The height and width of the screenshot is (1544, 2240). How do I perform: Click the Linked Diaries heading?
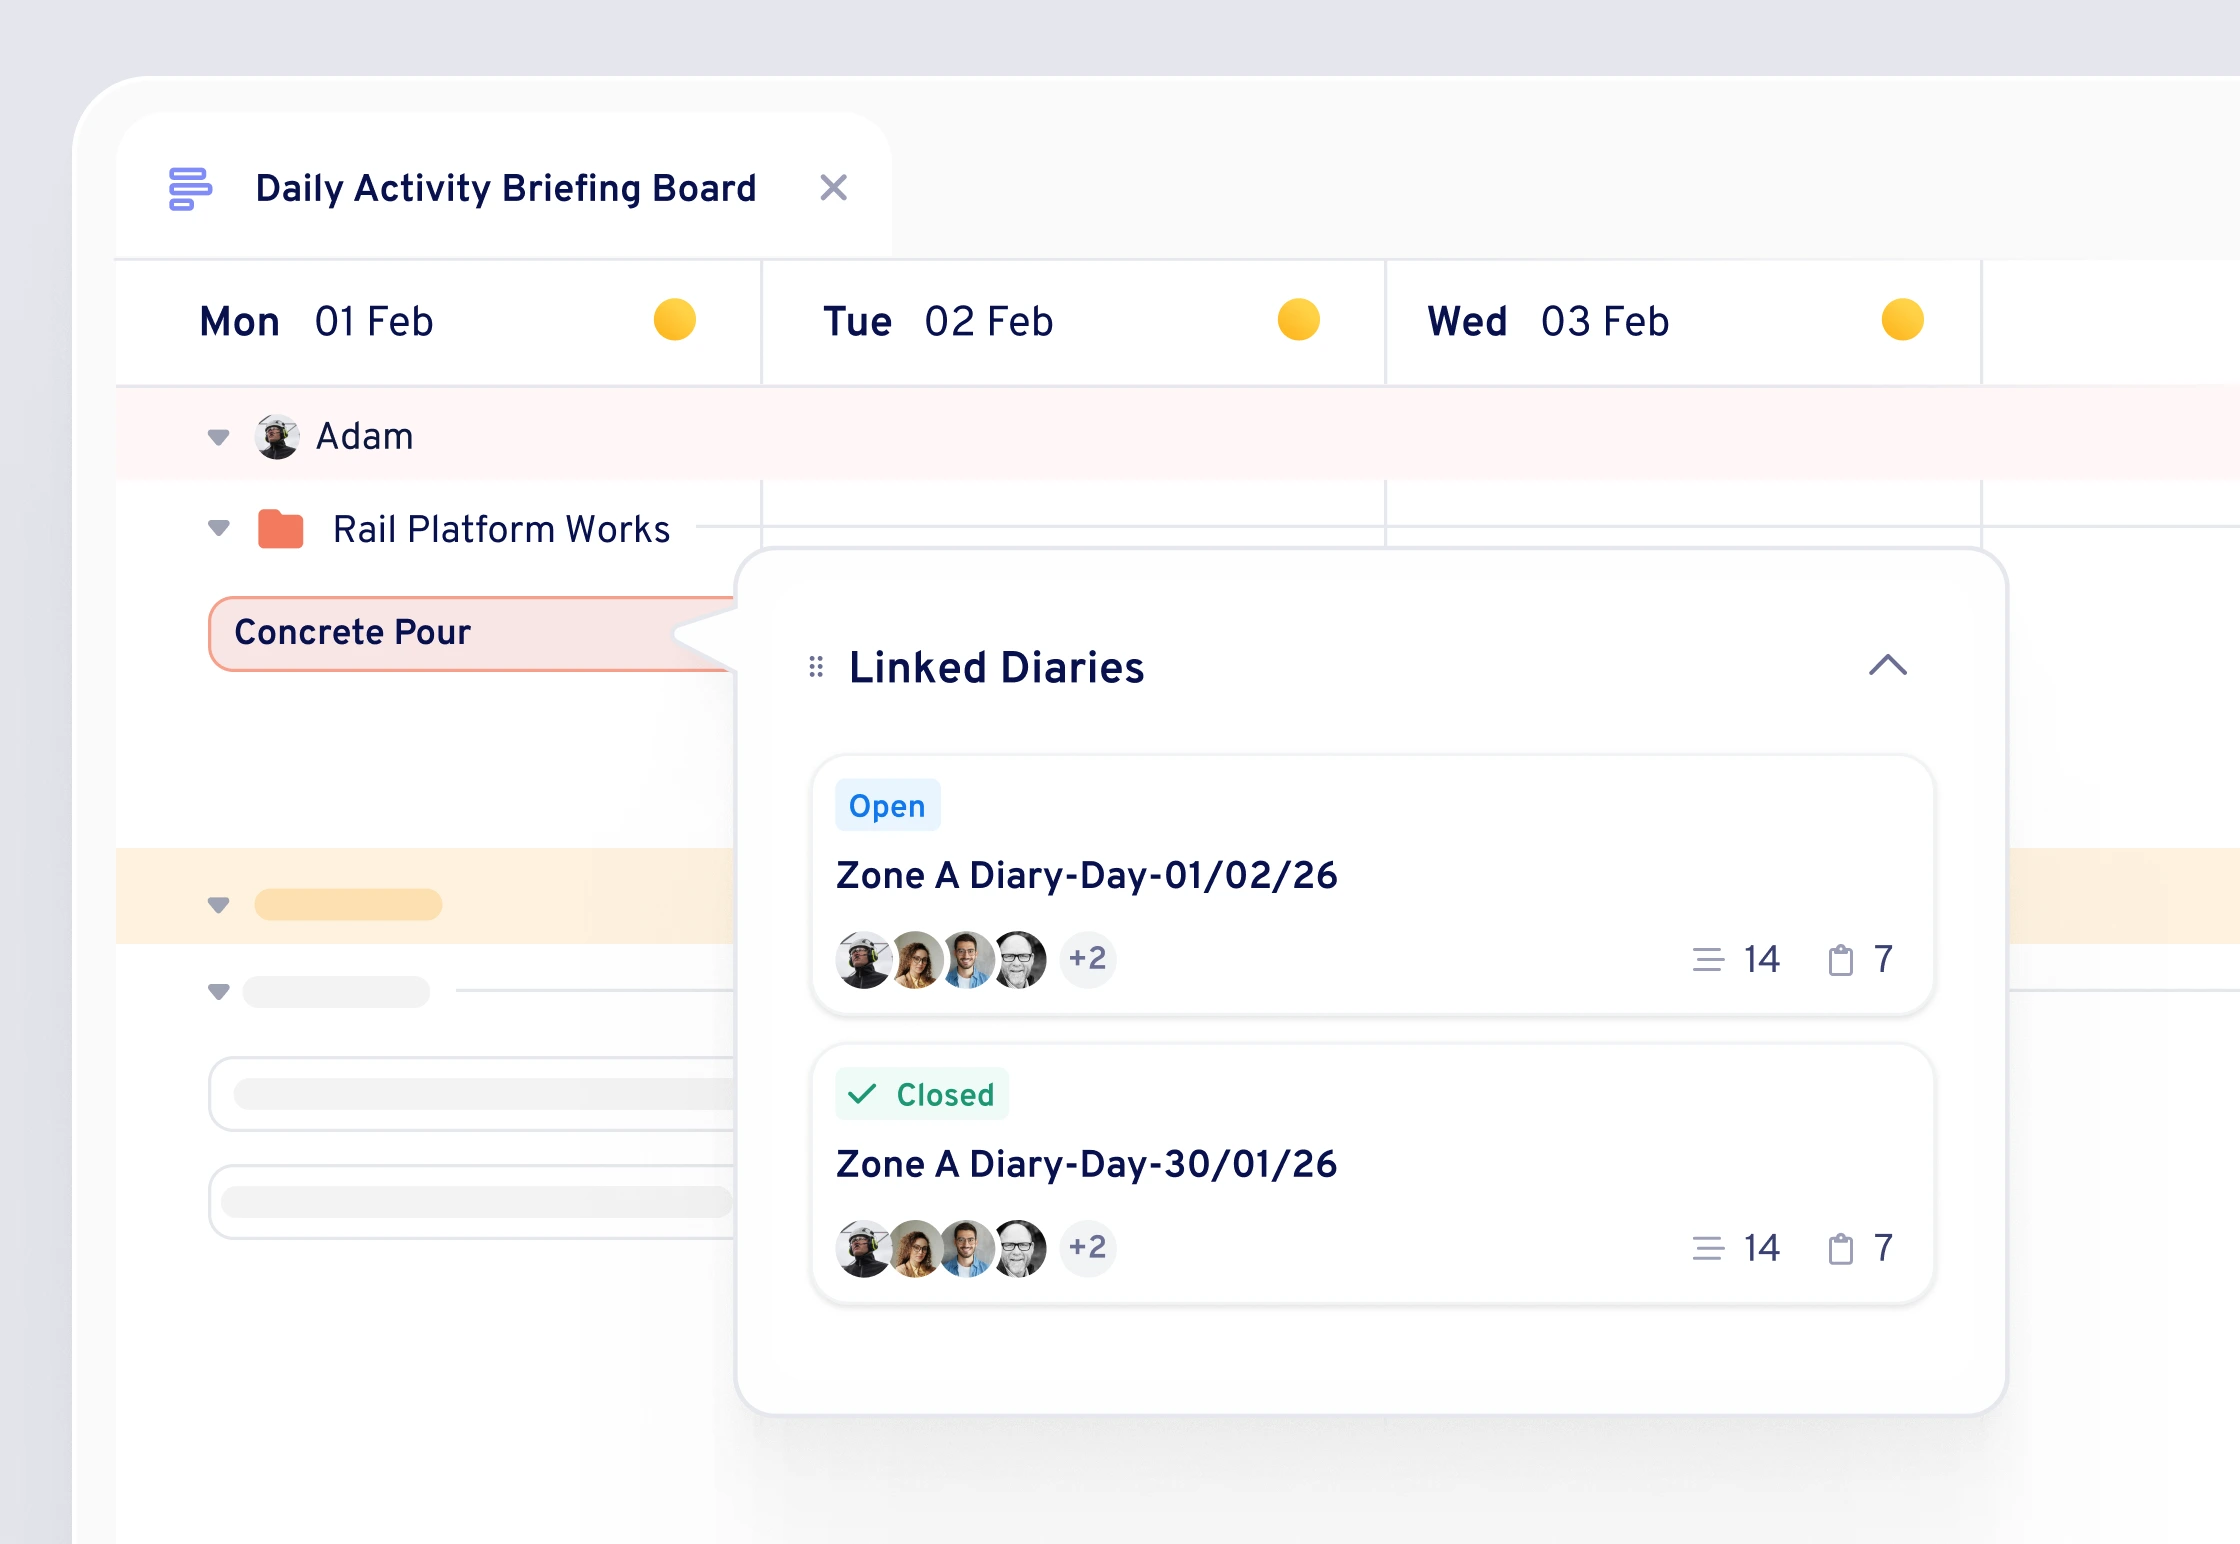pyautogui.click(x=996, y=667)
